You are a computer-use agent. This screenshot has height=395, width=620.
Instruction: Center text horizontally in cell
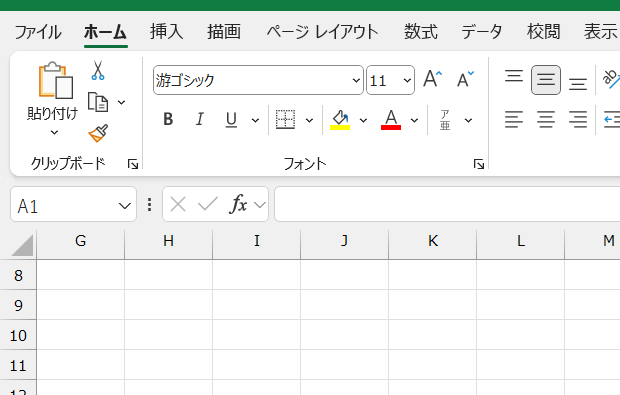[x=546, y=119]
